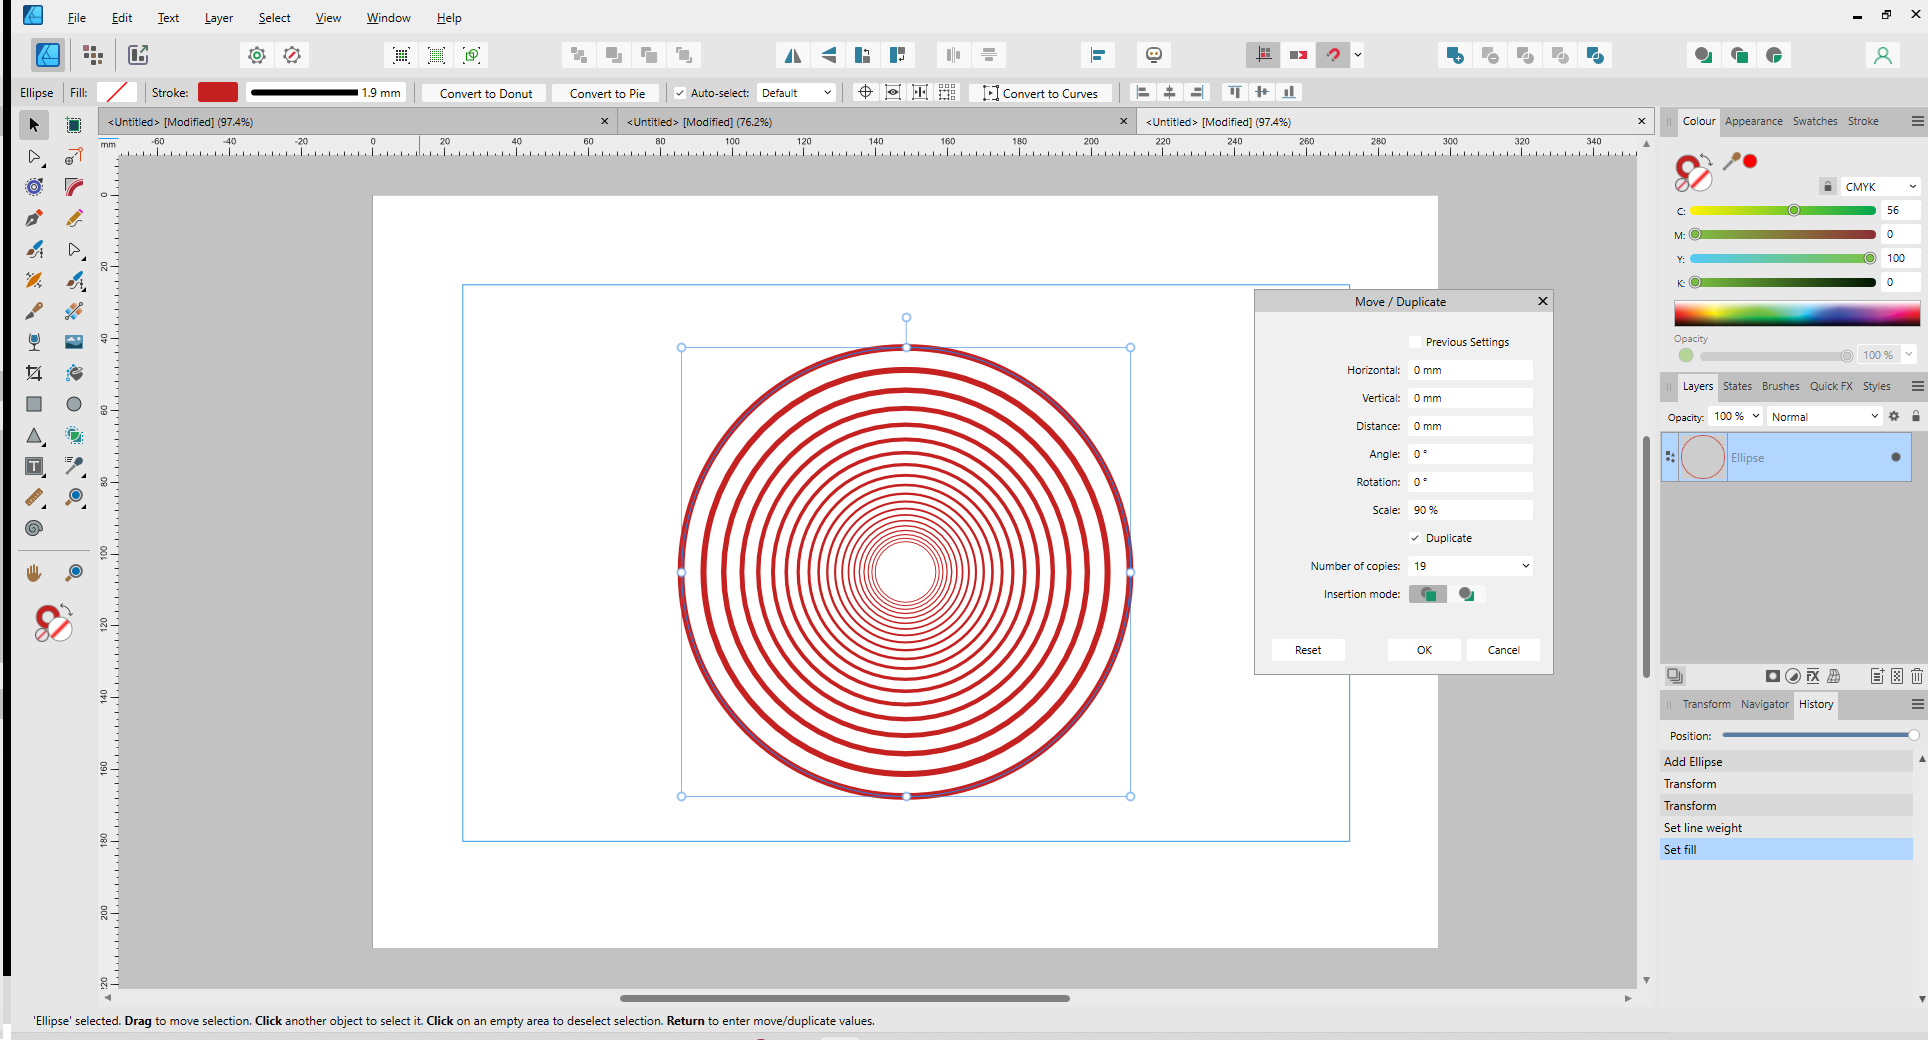
Task: Select the Node tool
Action: (34, 156)
